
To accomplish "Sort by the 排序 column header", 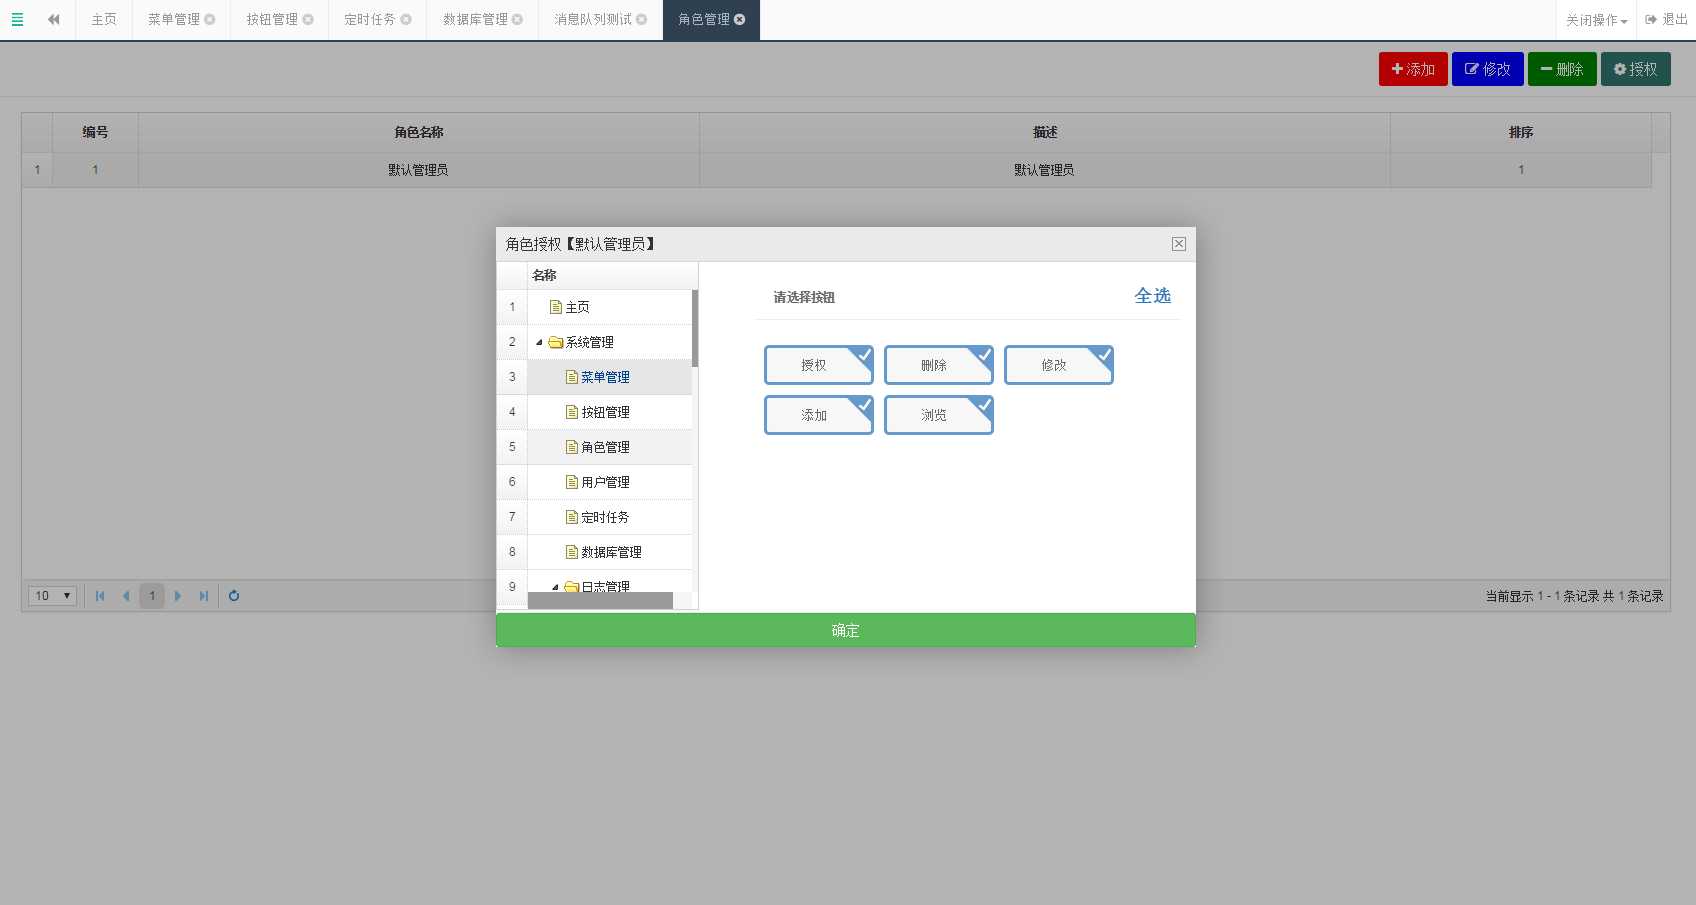I will [1521, 132].
